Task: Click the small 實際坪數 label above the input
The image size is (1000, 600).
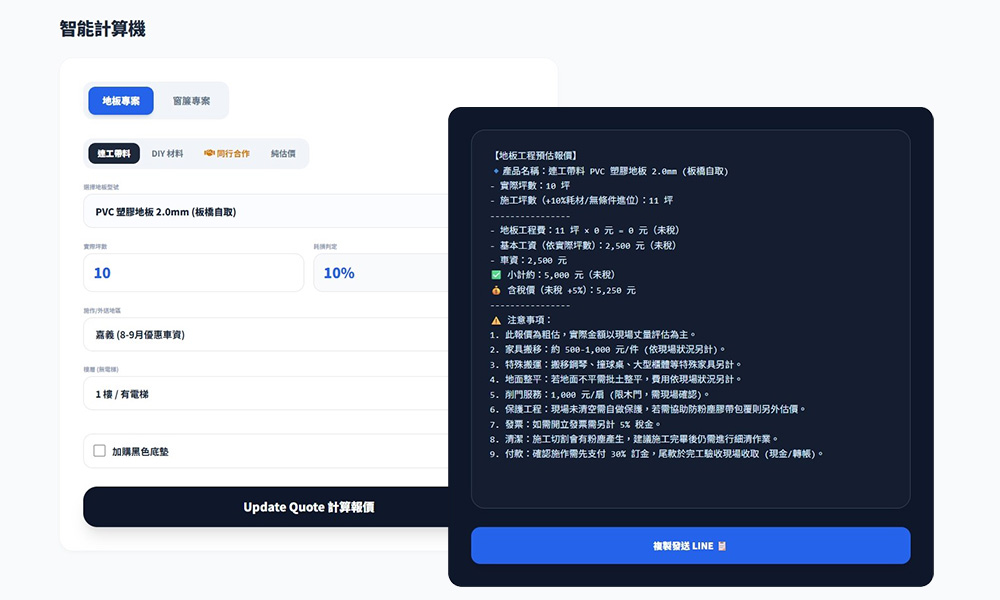Action: [95, 247]
